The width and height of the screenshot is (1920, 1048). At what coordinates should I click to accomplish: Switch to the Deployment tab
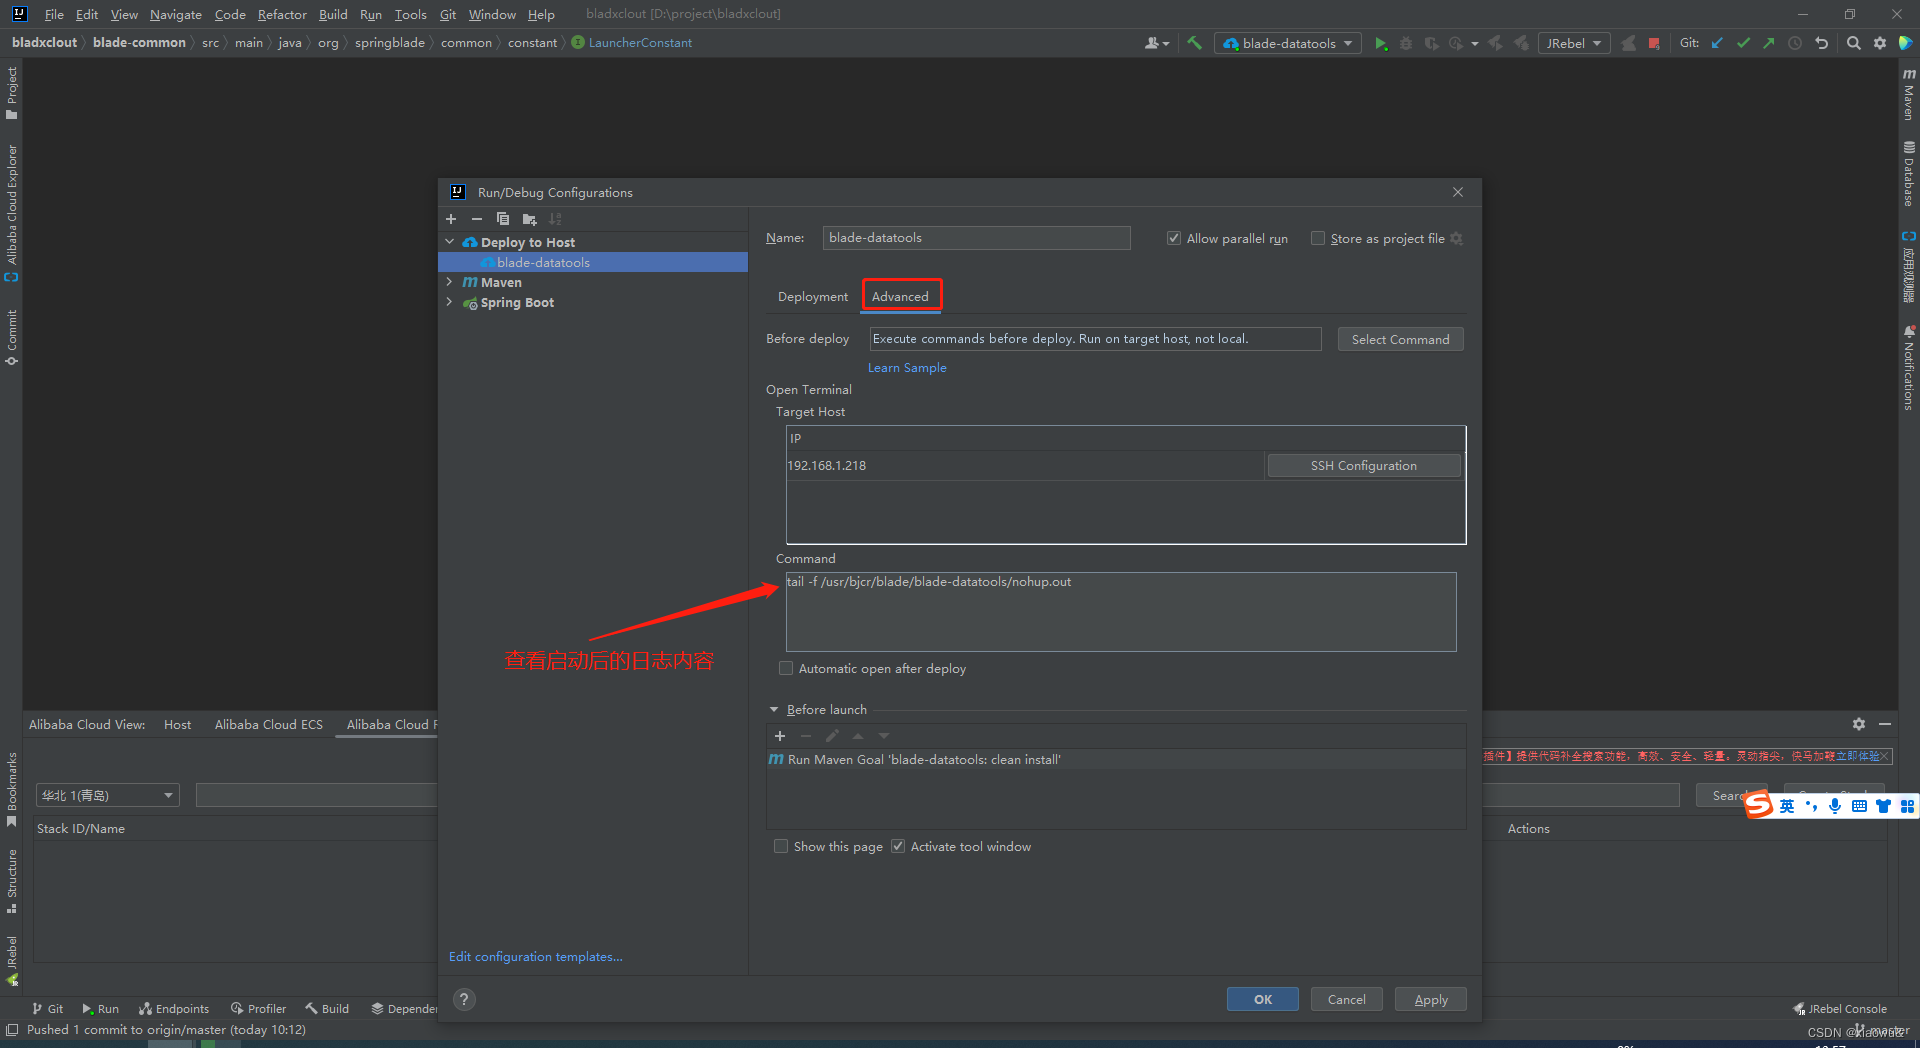[x=813, y=296]
